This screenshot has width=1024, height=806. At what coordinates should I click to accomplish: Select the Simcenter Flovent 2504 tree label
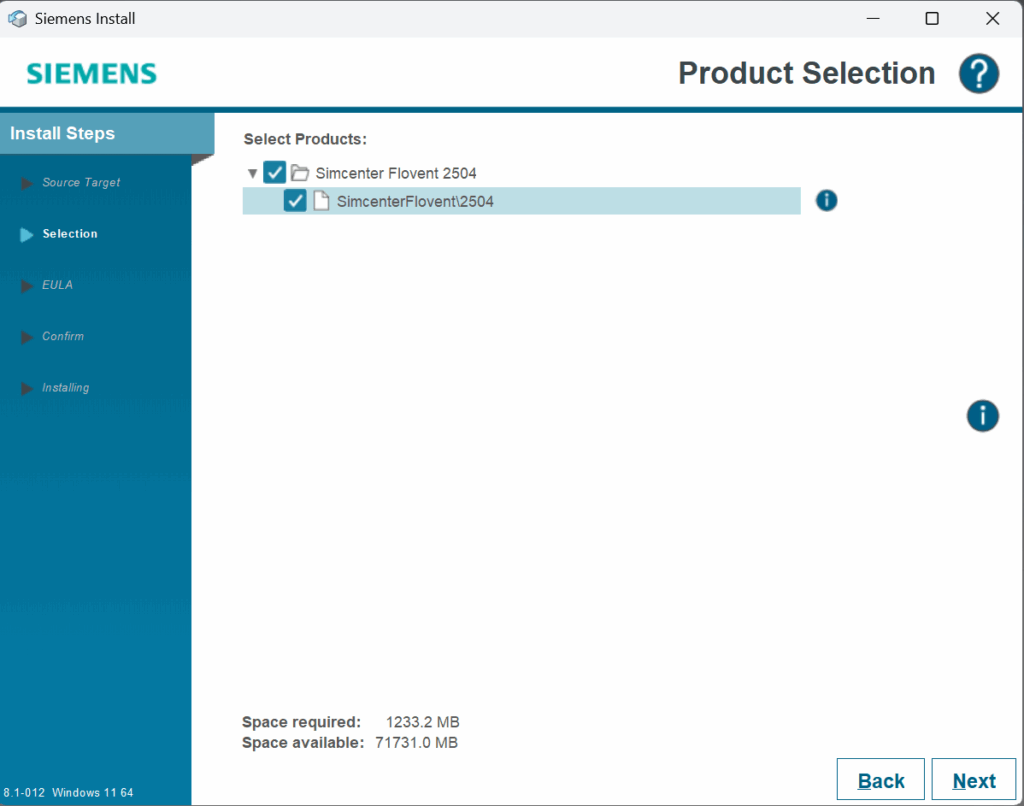(396, 173)
